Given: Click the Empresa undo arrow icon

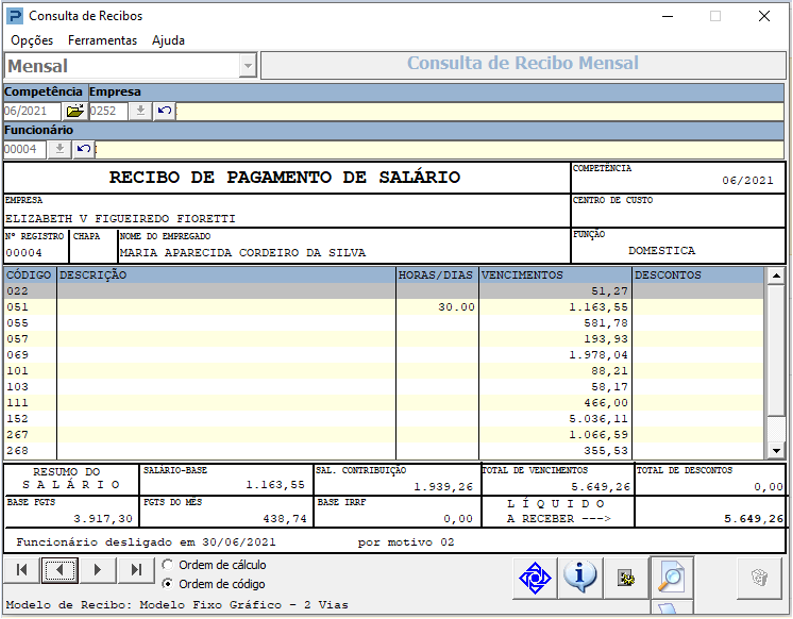Looking at the screenshot, I should coord(164,110).
